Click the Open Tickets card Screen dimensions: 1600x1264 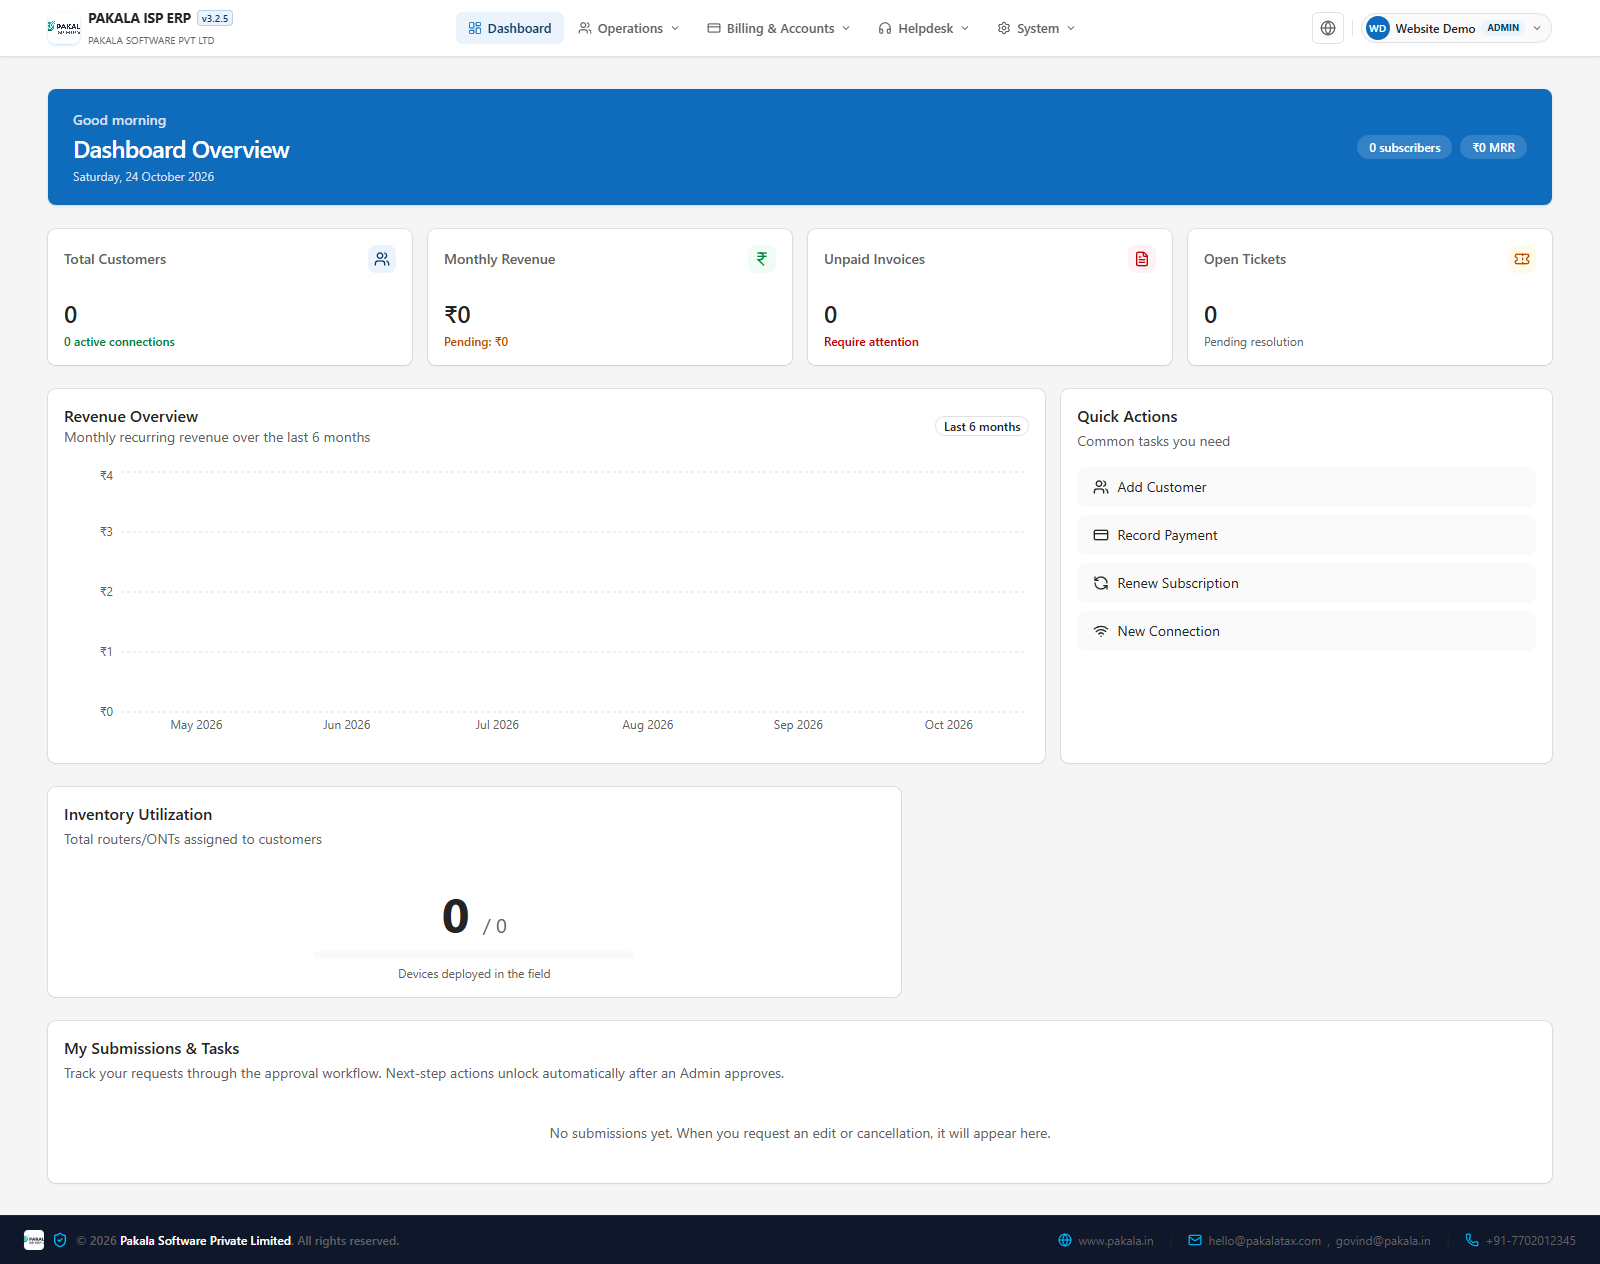[x=1370, y=297]
